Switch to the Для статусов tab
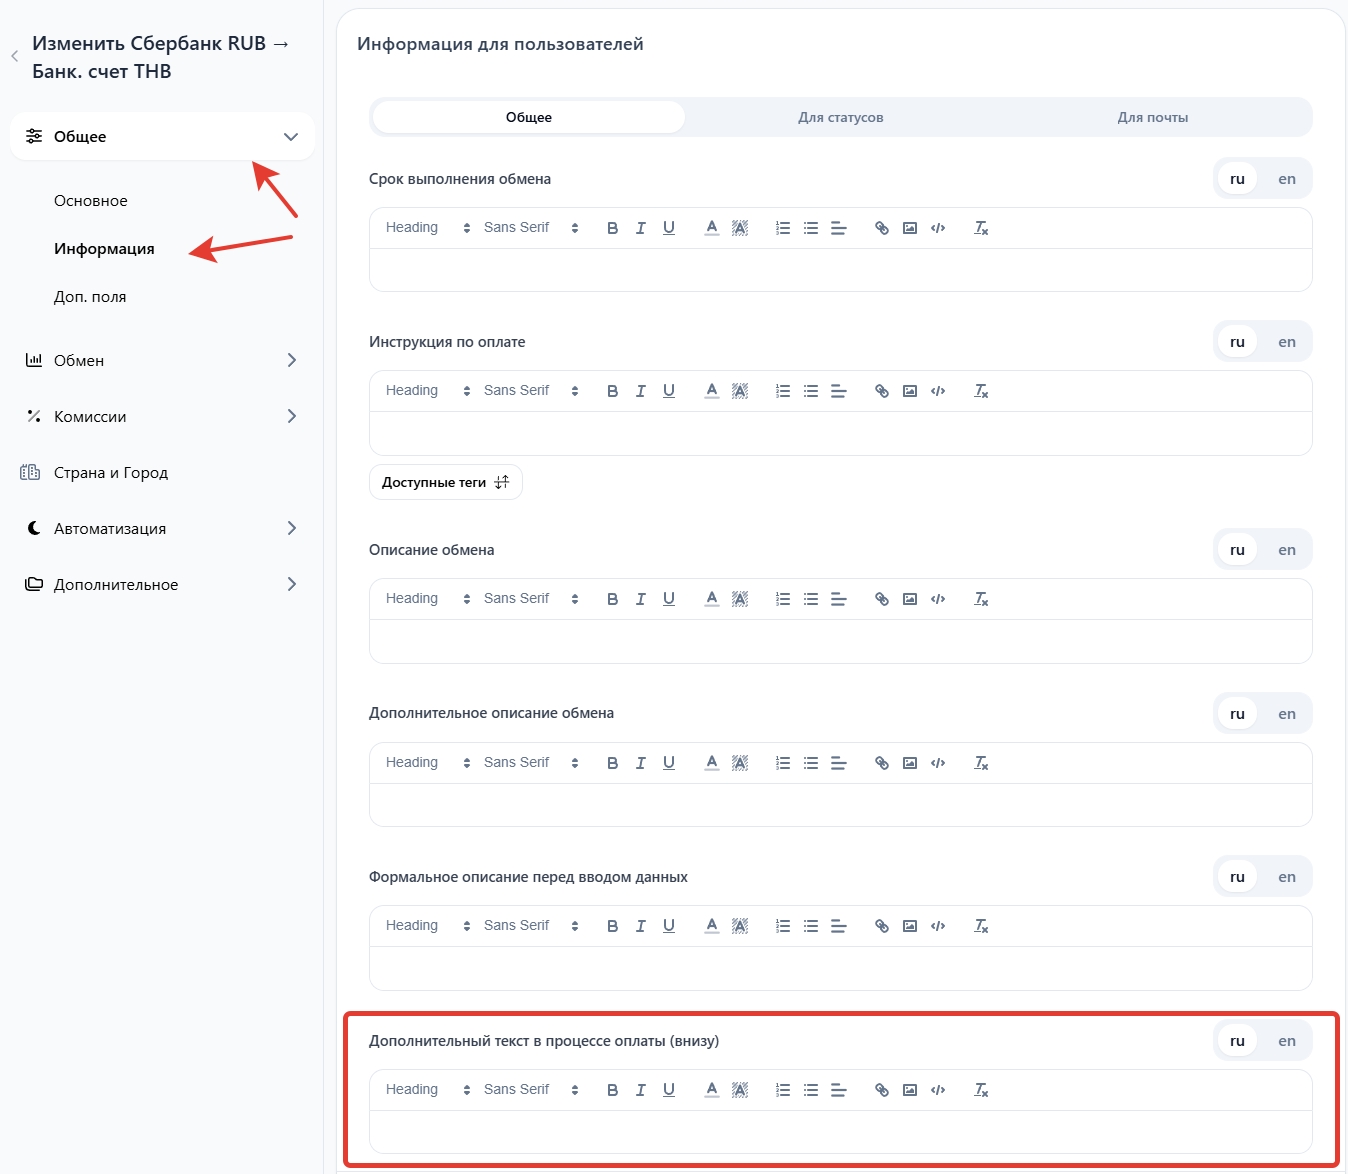 [840, 117]
